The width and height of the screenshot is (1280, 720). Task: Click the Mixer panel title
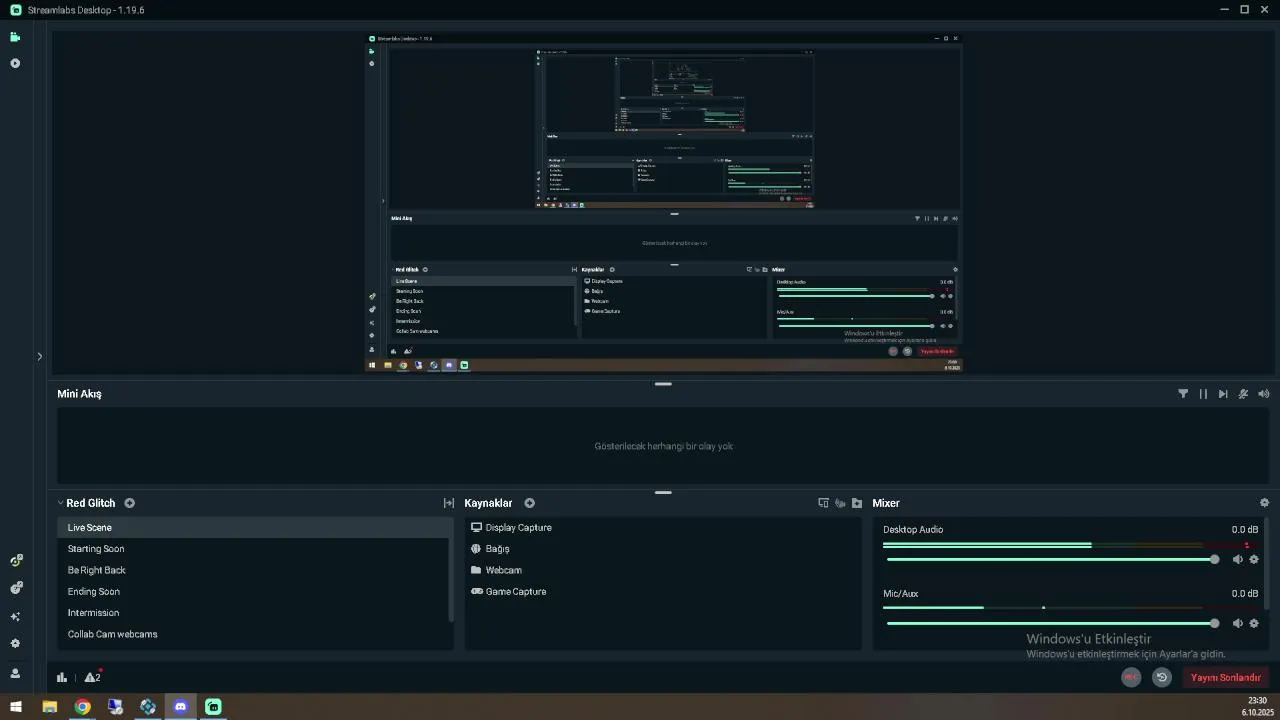click(886, 503)
